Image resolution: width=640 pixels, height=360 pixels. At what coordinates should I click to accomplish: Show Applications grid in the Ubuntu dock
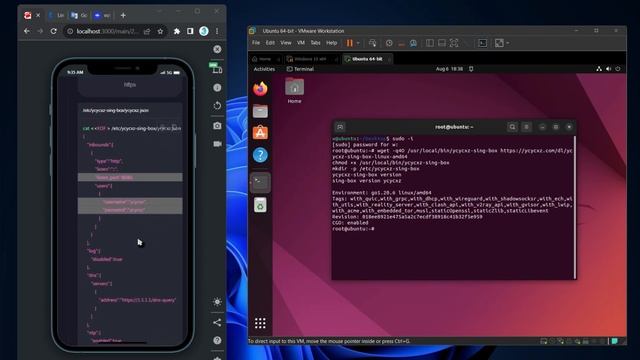coord(260,323)
